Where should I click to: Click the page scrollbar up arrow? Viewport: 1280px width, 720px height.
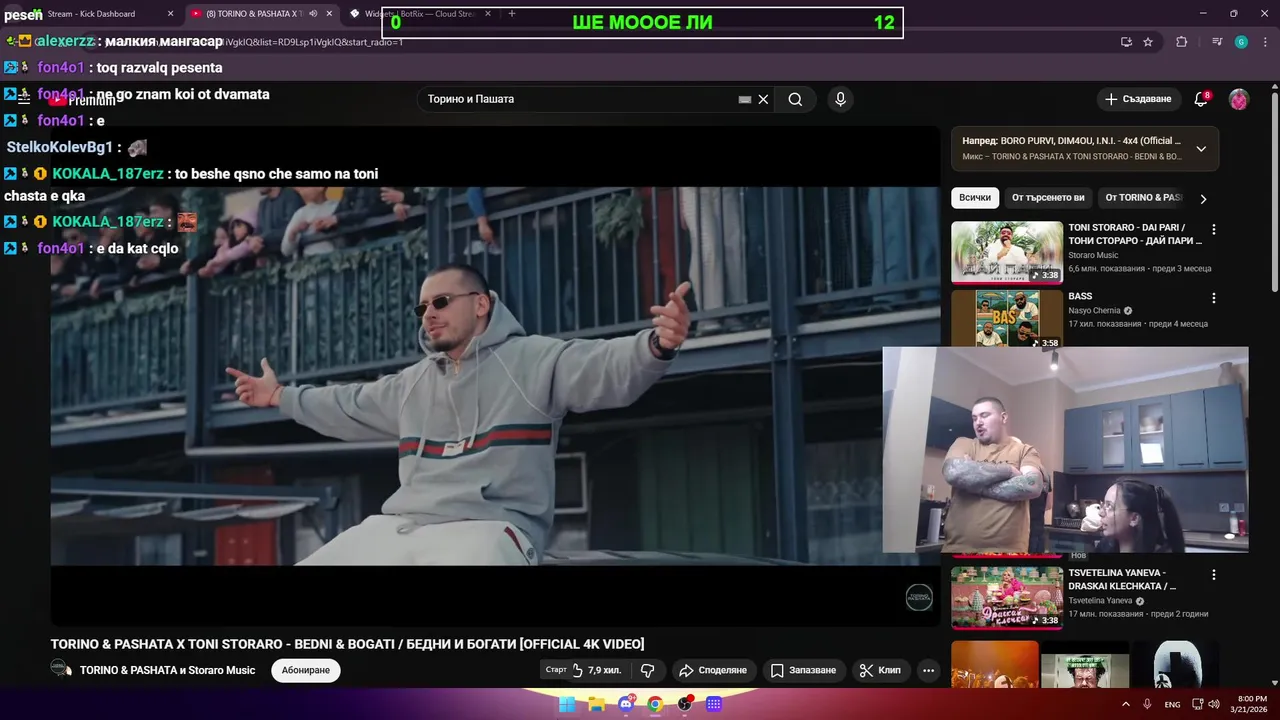pyautogui.click(x=1274, y=86)
